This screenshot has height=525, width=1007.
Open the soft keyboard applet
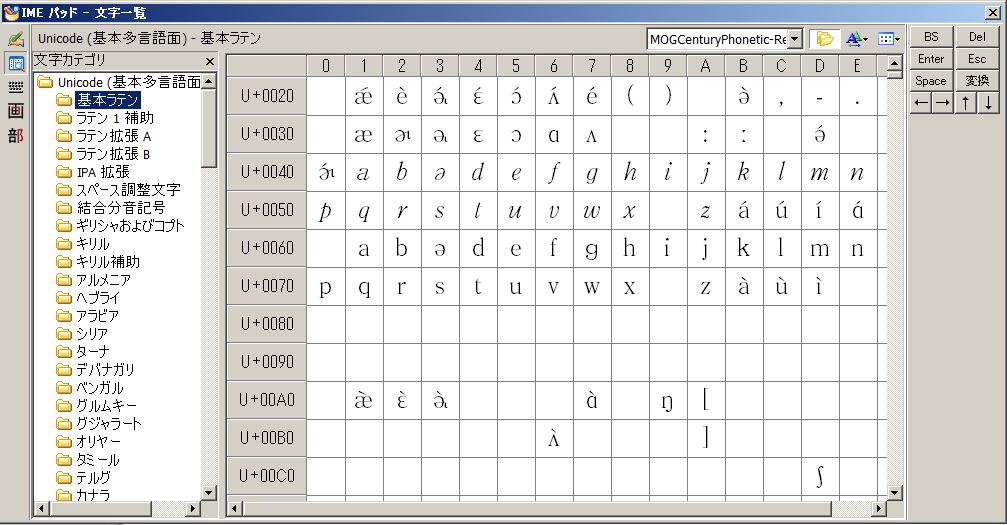(x=15, y=87)
